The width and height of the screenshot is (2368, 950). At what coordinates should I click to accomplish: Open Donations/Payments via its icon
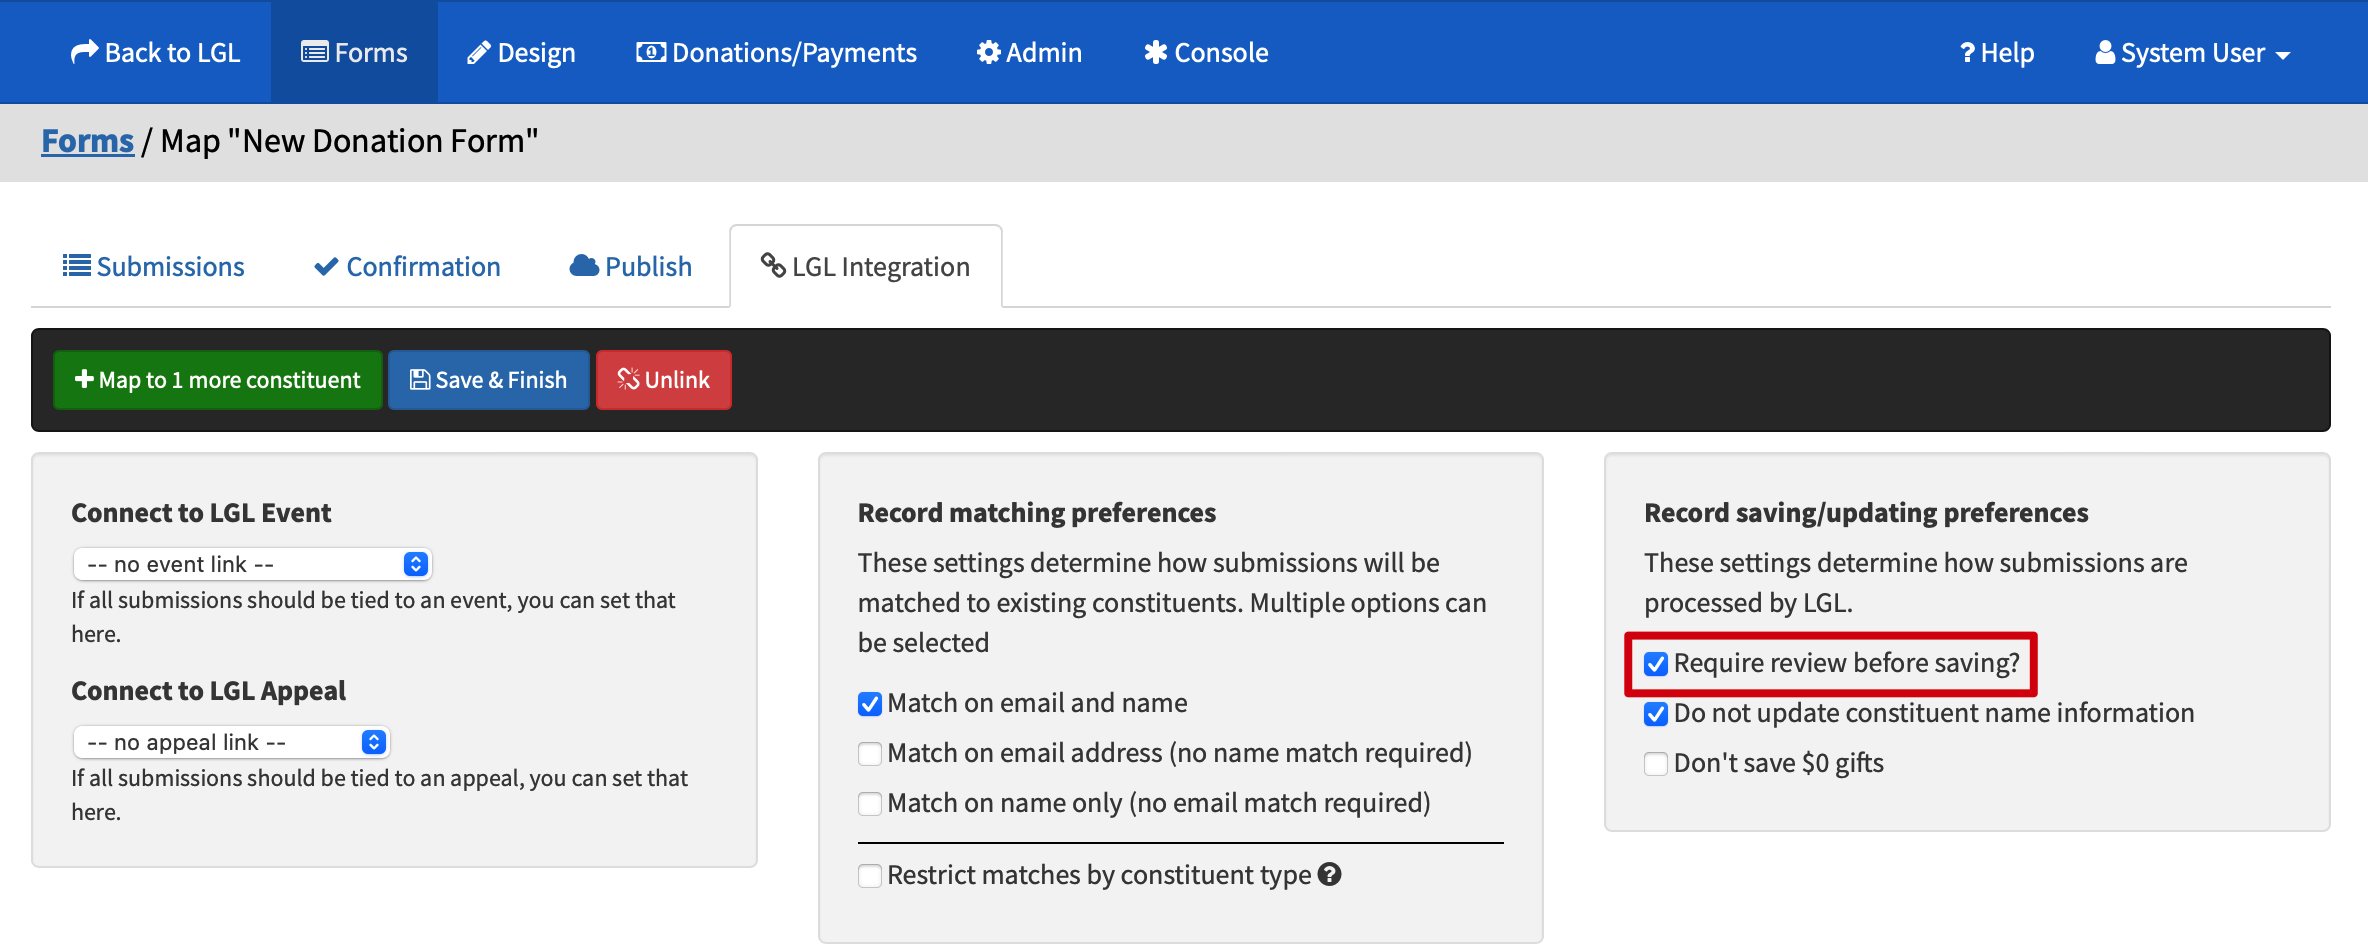click(x=651, y=51)
